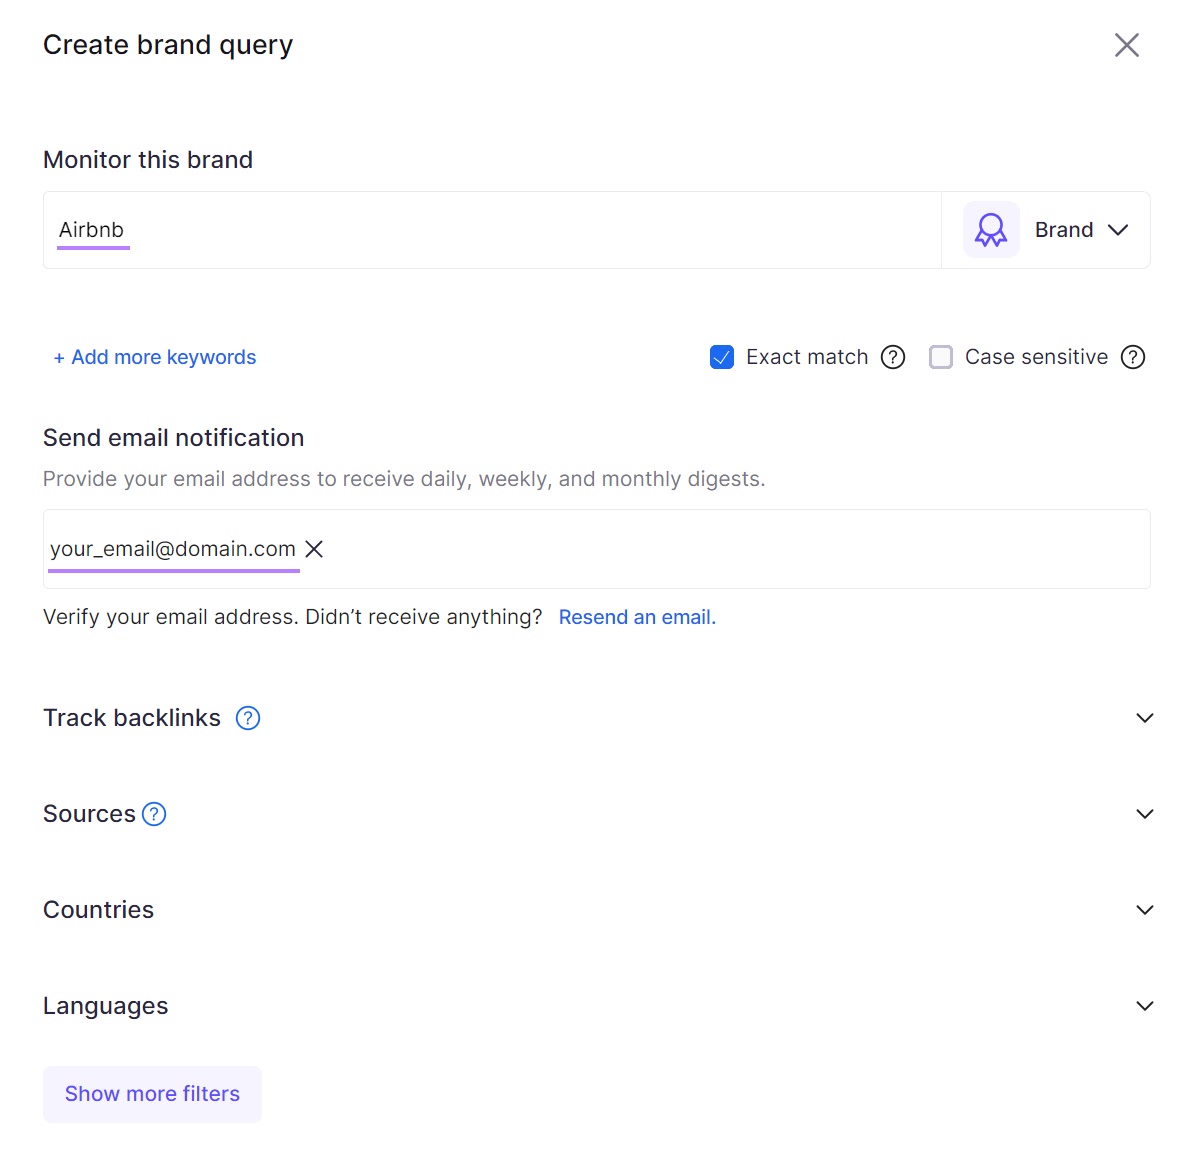Click the Sources help icon
Screen dimensions: 1193x1149
pyautogui.click(x=154, y=814)
